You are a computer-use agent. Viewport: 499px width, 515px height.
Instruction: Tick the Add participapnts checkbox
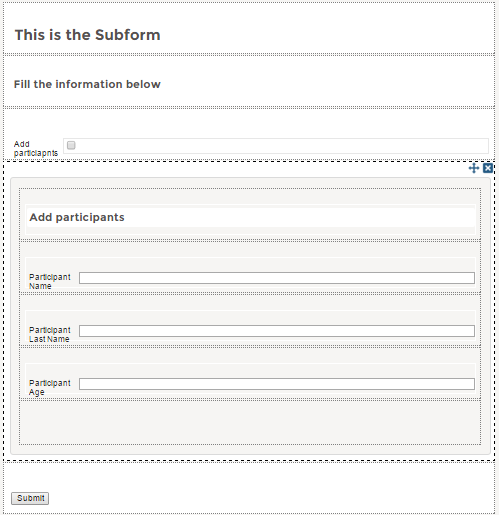[x=71, y=145]
